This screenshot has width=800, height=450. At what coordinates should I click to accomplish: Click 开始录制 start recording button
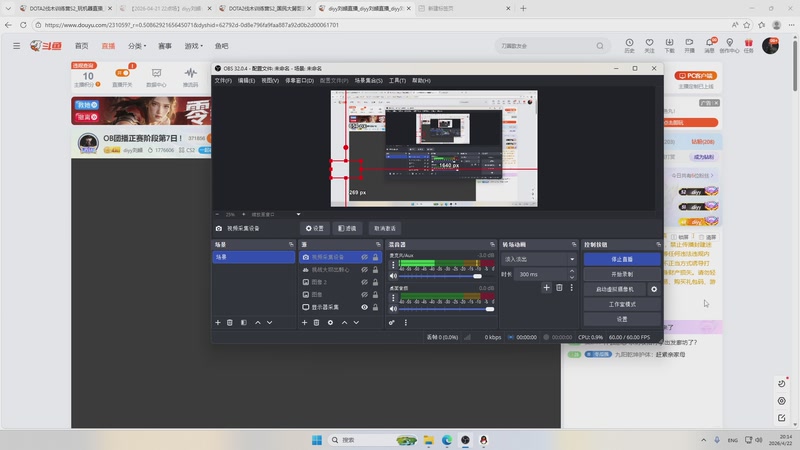point(622,274)
